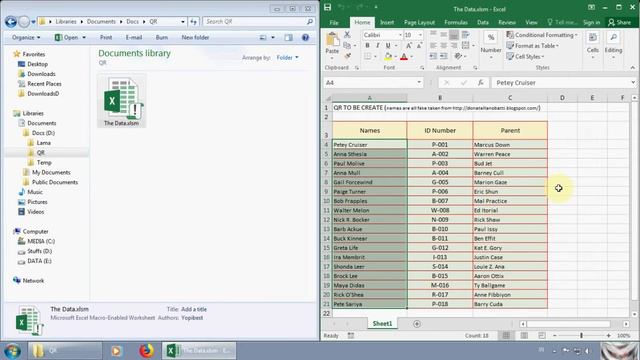Click the Burn button in Explorer toolbar

point(162,38)
